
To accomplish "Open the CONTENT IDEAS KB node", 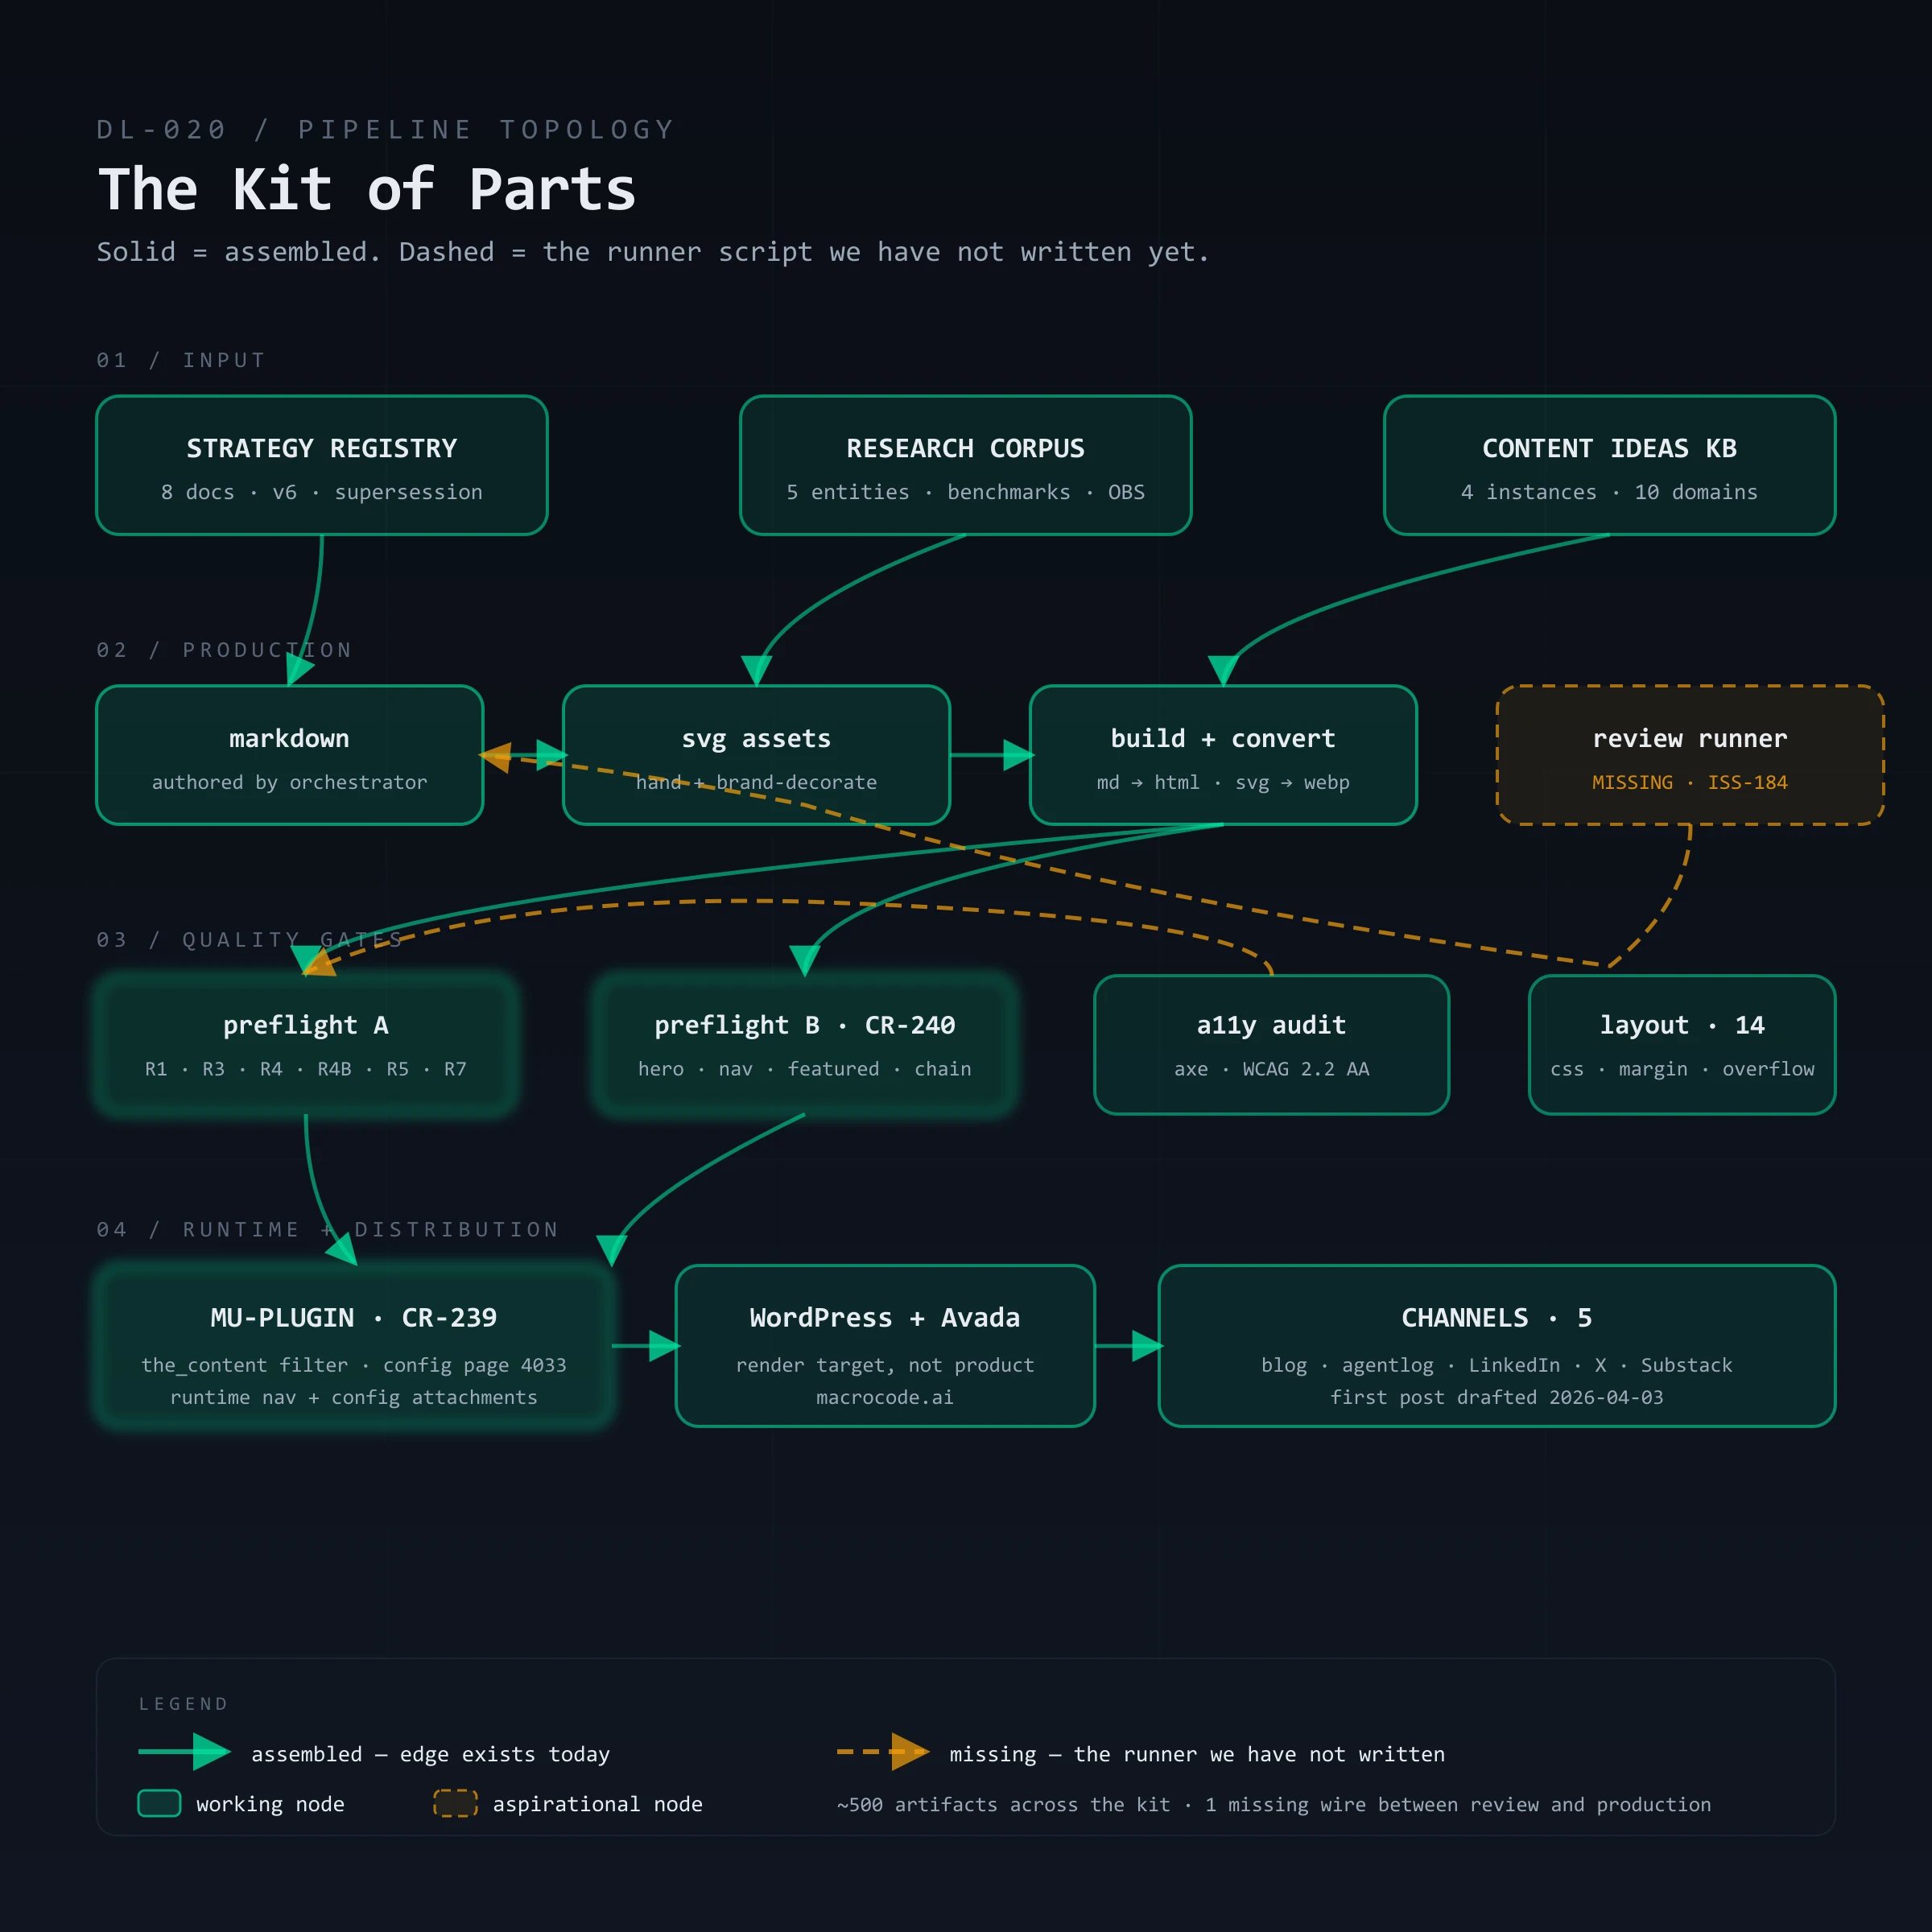I will coord(1610,465).
